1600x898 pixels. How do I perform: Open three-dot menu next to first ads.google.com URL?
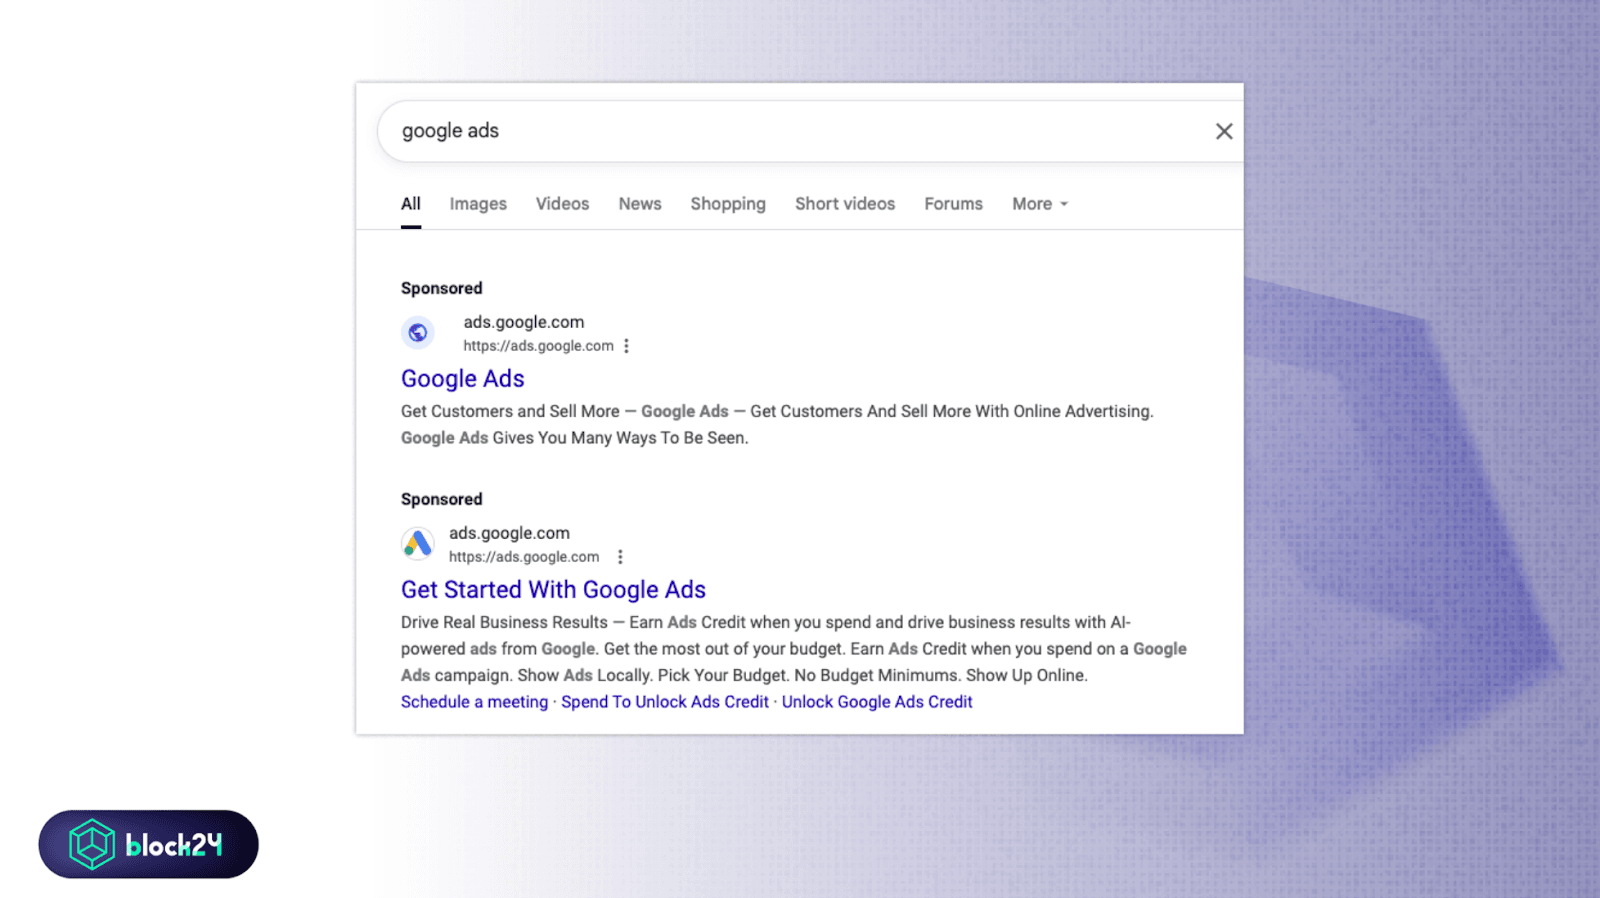point(626,346)
